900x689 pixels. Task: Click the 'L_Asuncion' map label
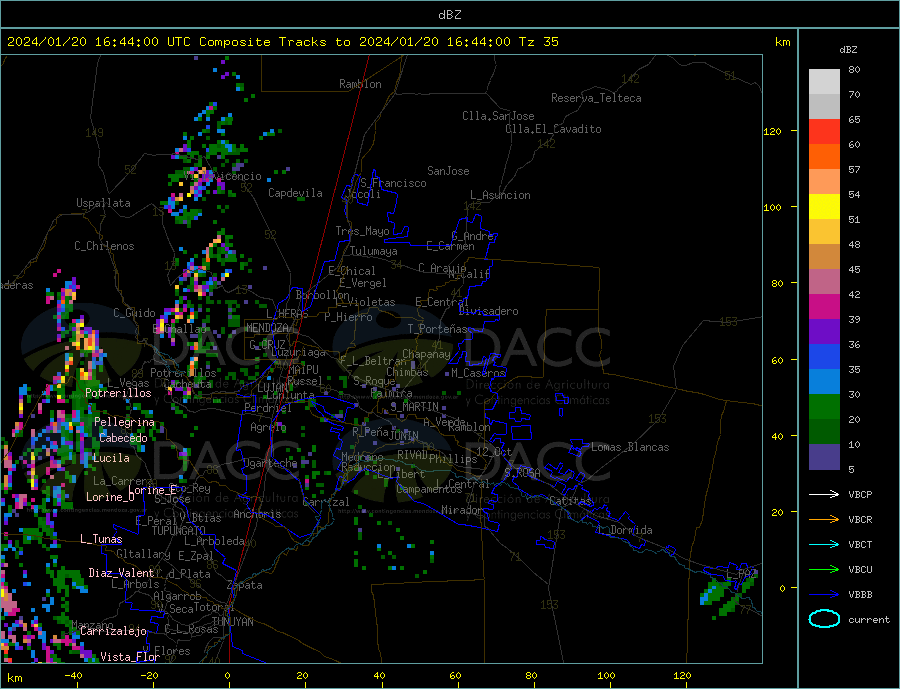coord(500,195)
